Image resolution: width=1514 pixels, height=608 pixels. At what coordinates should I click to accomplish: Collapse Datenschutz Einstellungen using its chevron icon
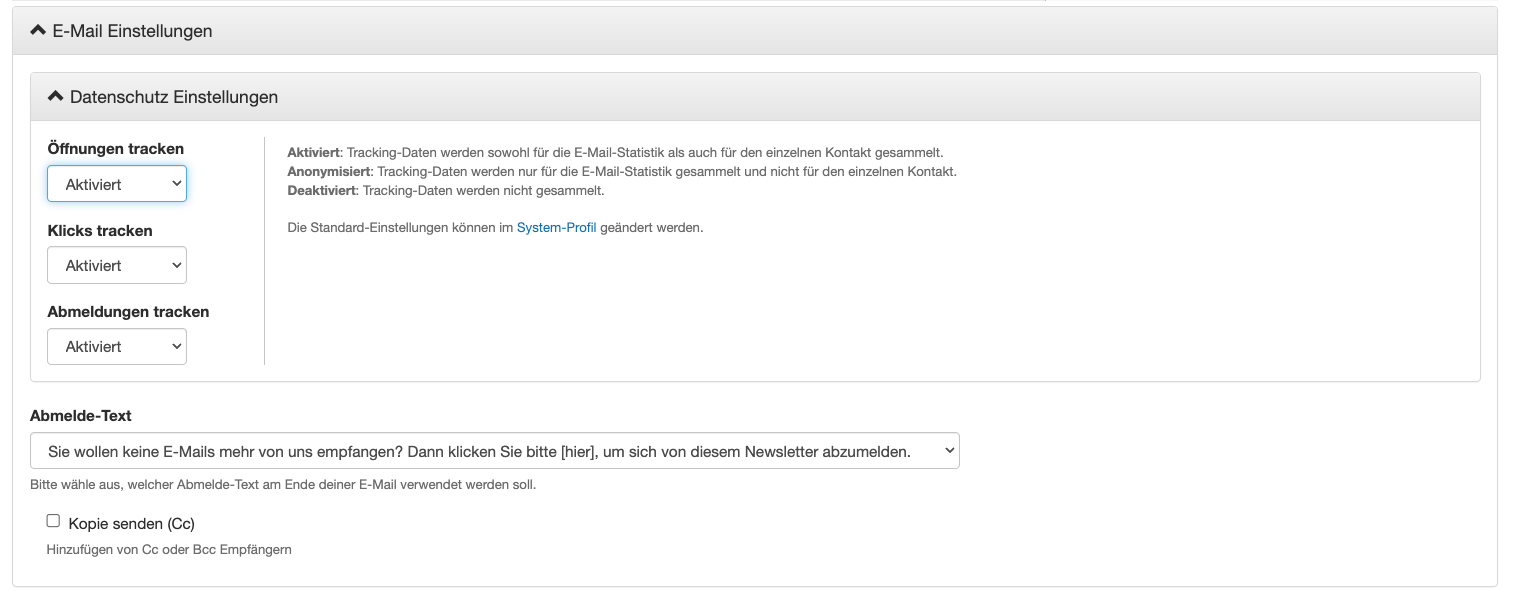coord(55,95)
